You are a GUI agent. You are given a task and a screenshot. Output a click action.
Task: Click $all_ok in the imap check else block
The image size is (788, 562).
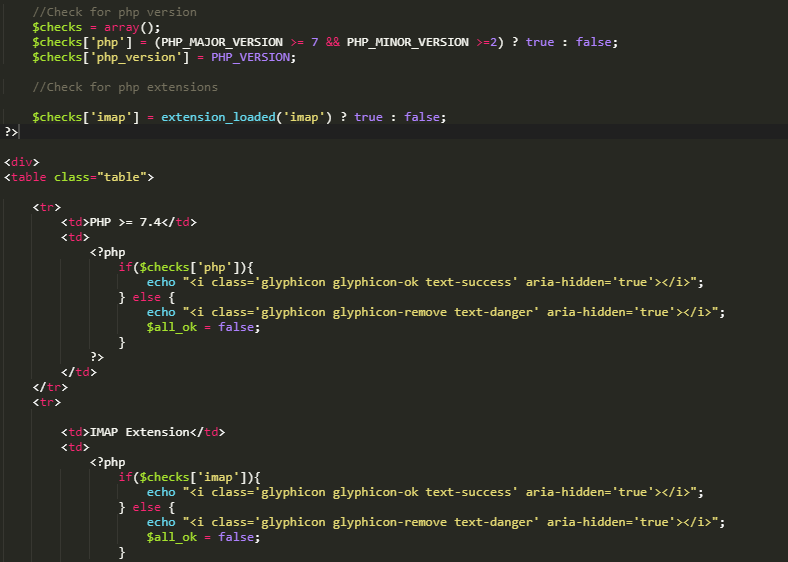[x=171, y=537]
